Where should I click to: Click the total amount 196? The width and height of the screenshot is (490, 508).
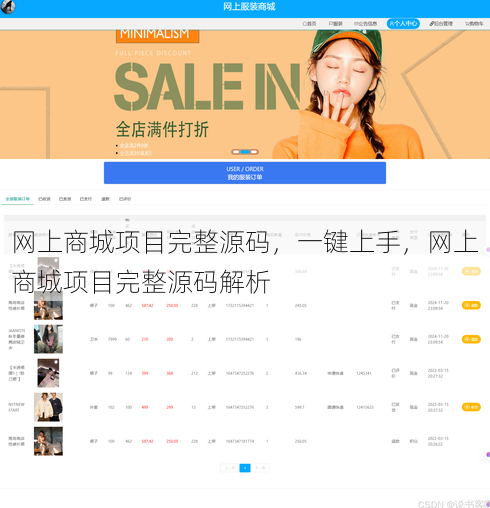[298, 339]
